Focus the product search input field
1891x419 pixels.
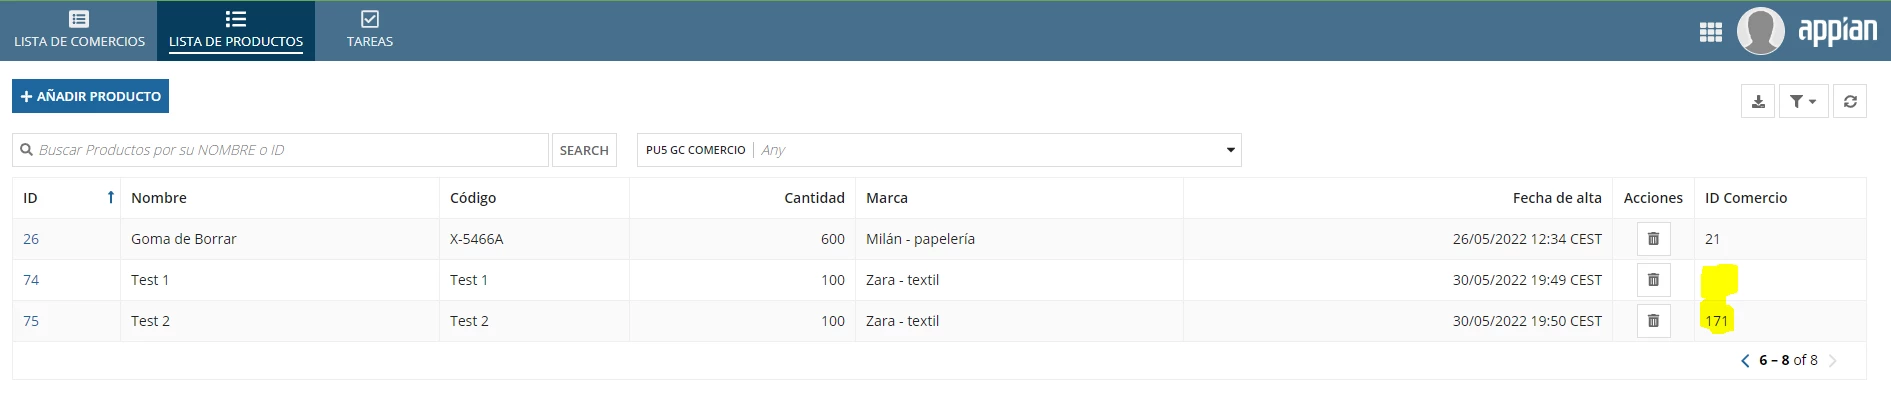(x=280, y=150)
